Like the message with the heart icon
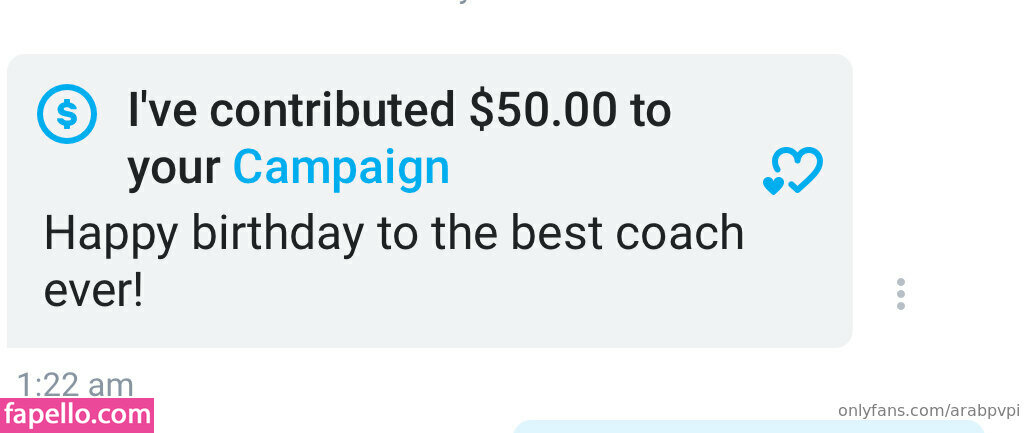The image size is (1033, 433). [x=793, y=171]
